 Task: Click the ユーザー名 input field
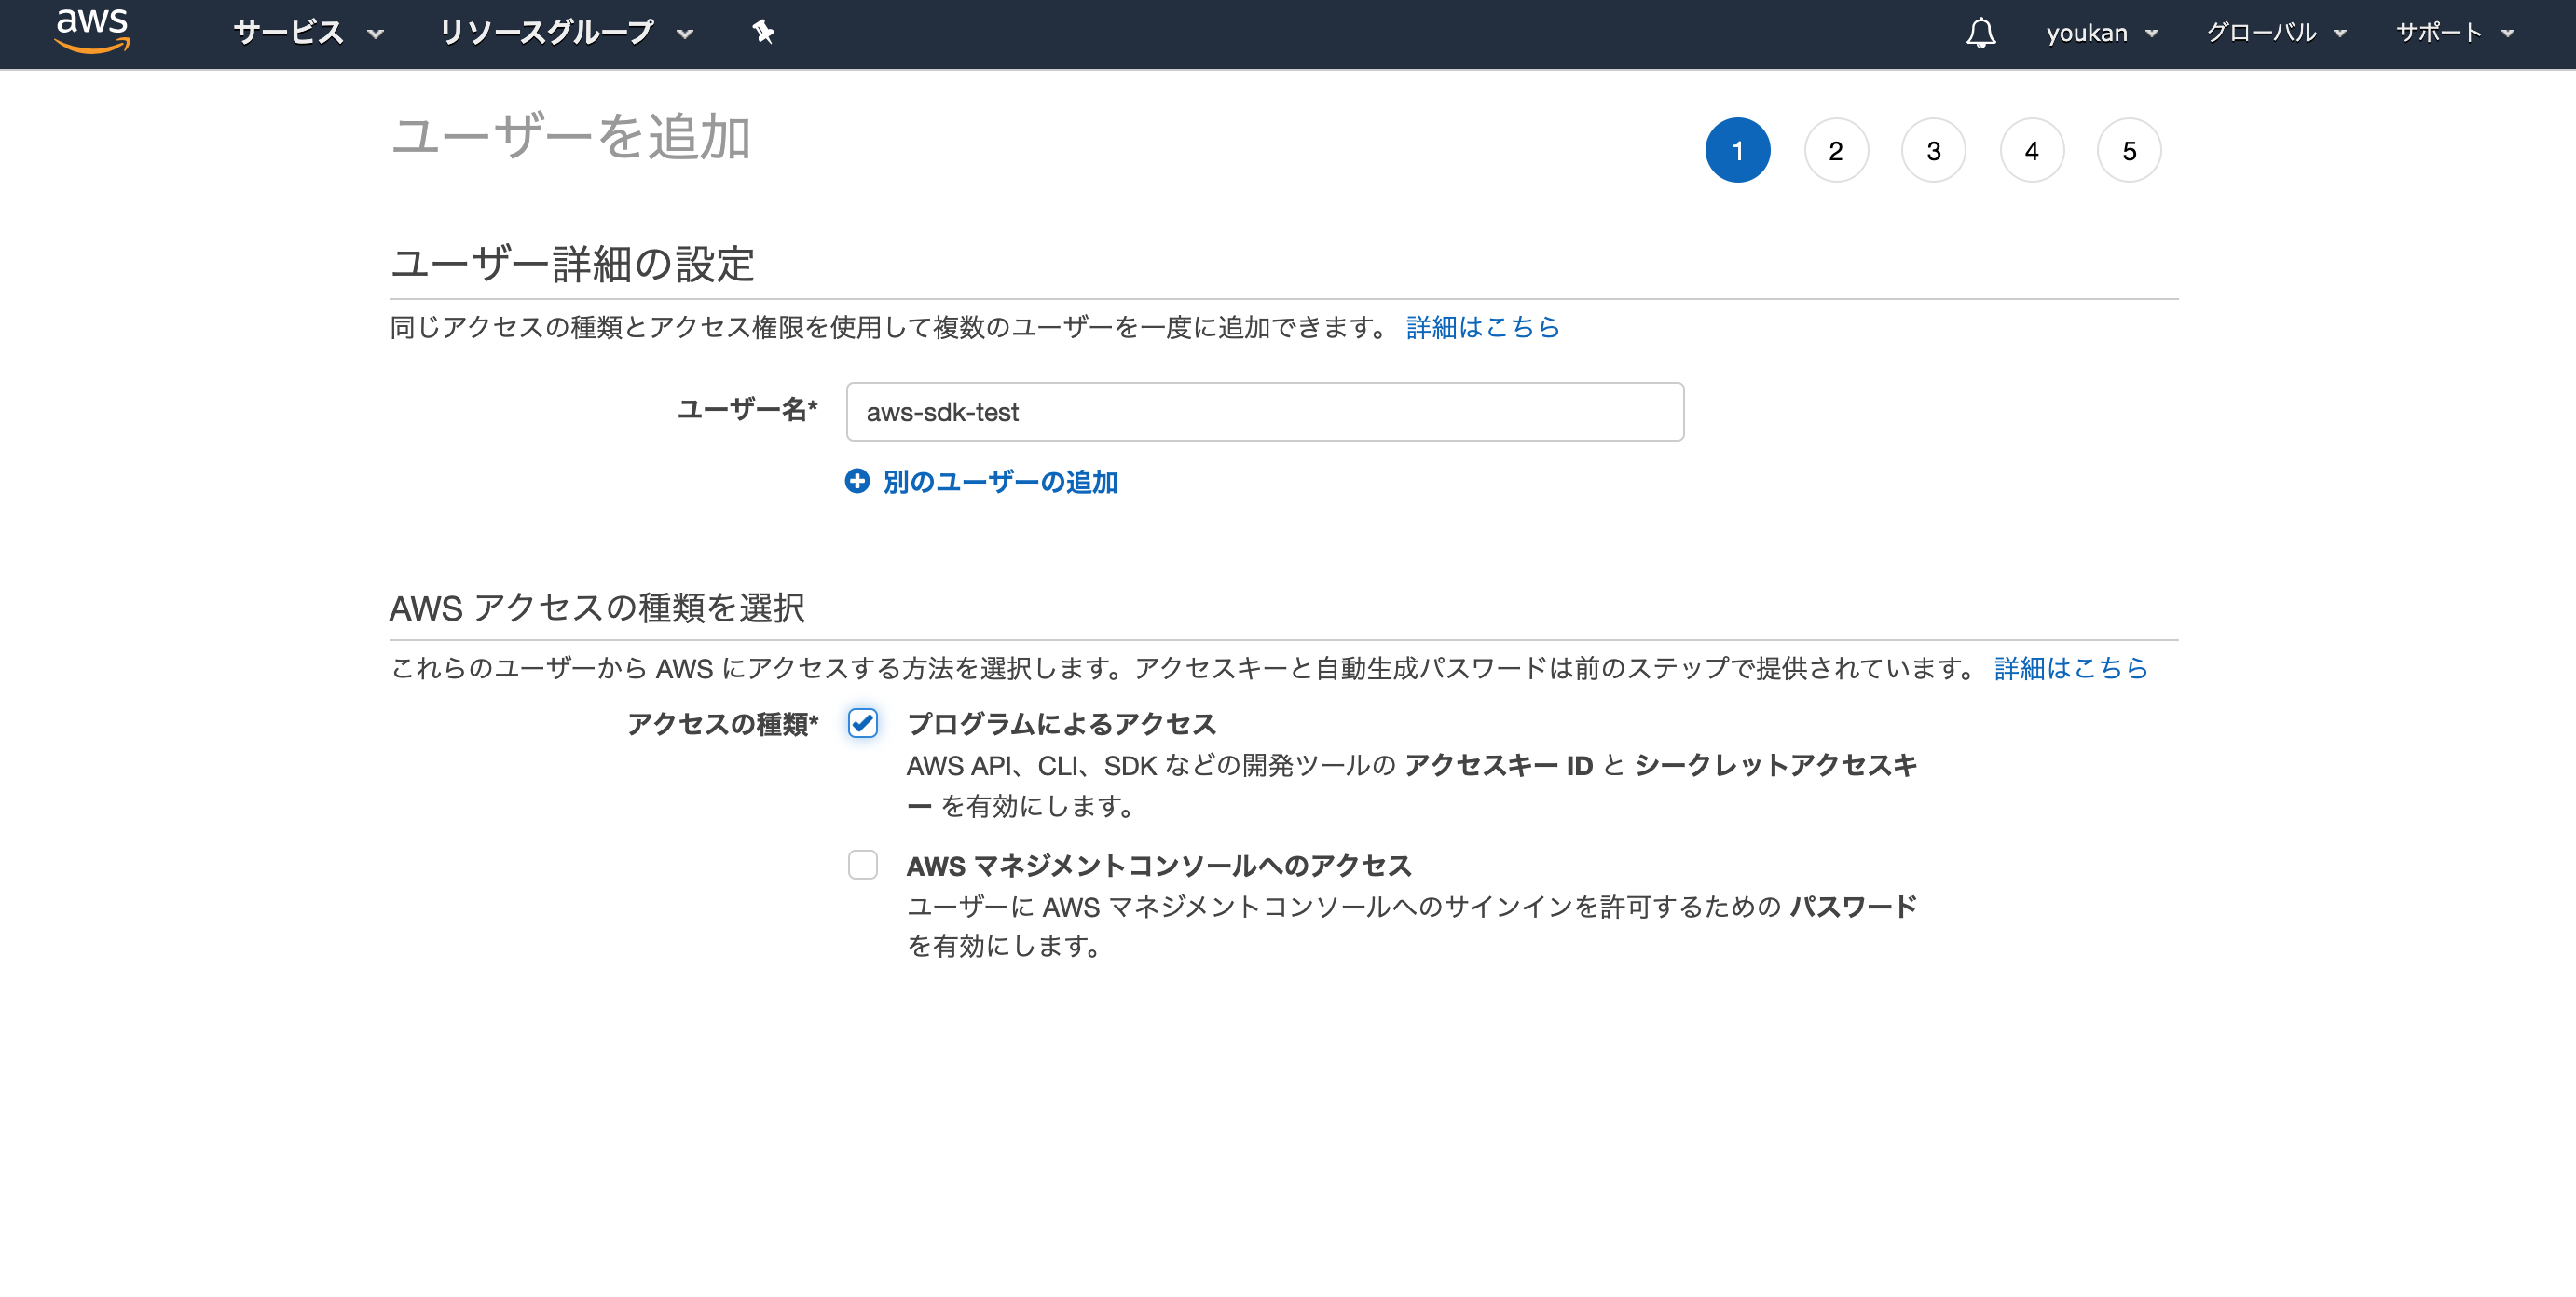1264,412
